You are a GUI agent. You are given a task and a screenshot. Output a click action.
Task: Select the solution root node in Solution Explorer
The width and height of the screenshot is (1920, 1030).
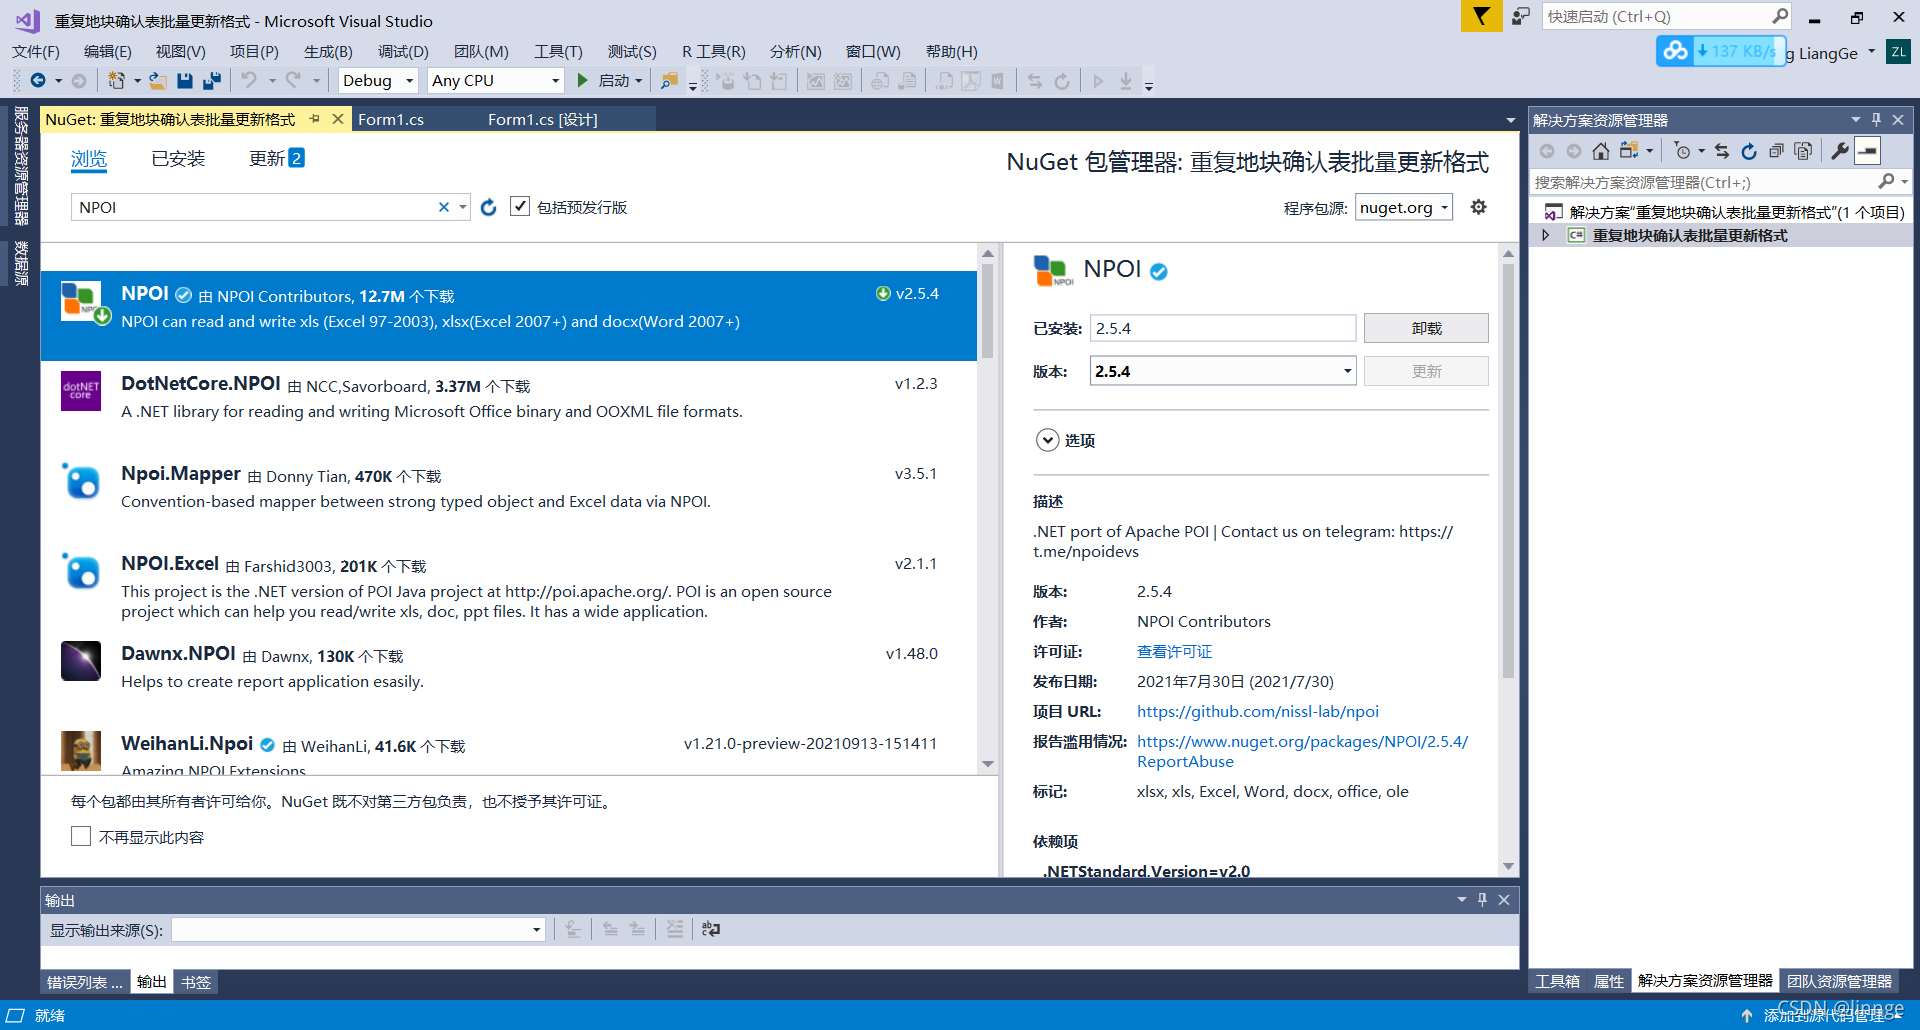[1724, 212]
